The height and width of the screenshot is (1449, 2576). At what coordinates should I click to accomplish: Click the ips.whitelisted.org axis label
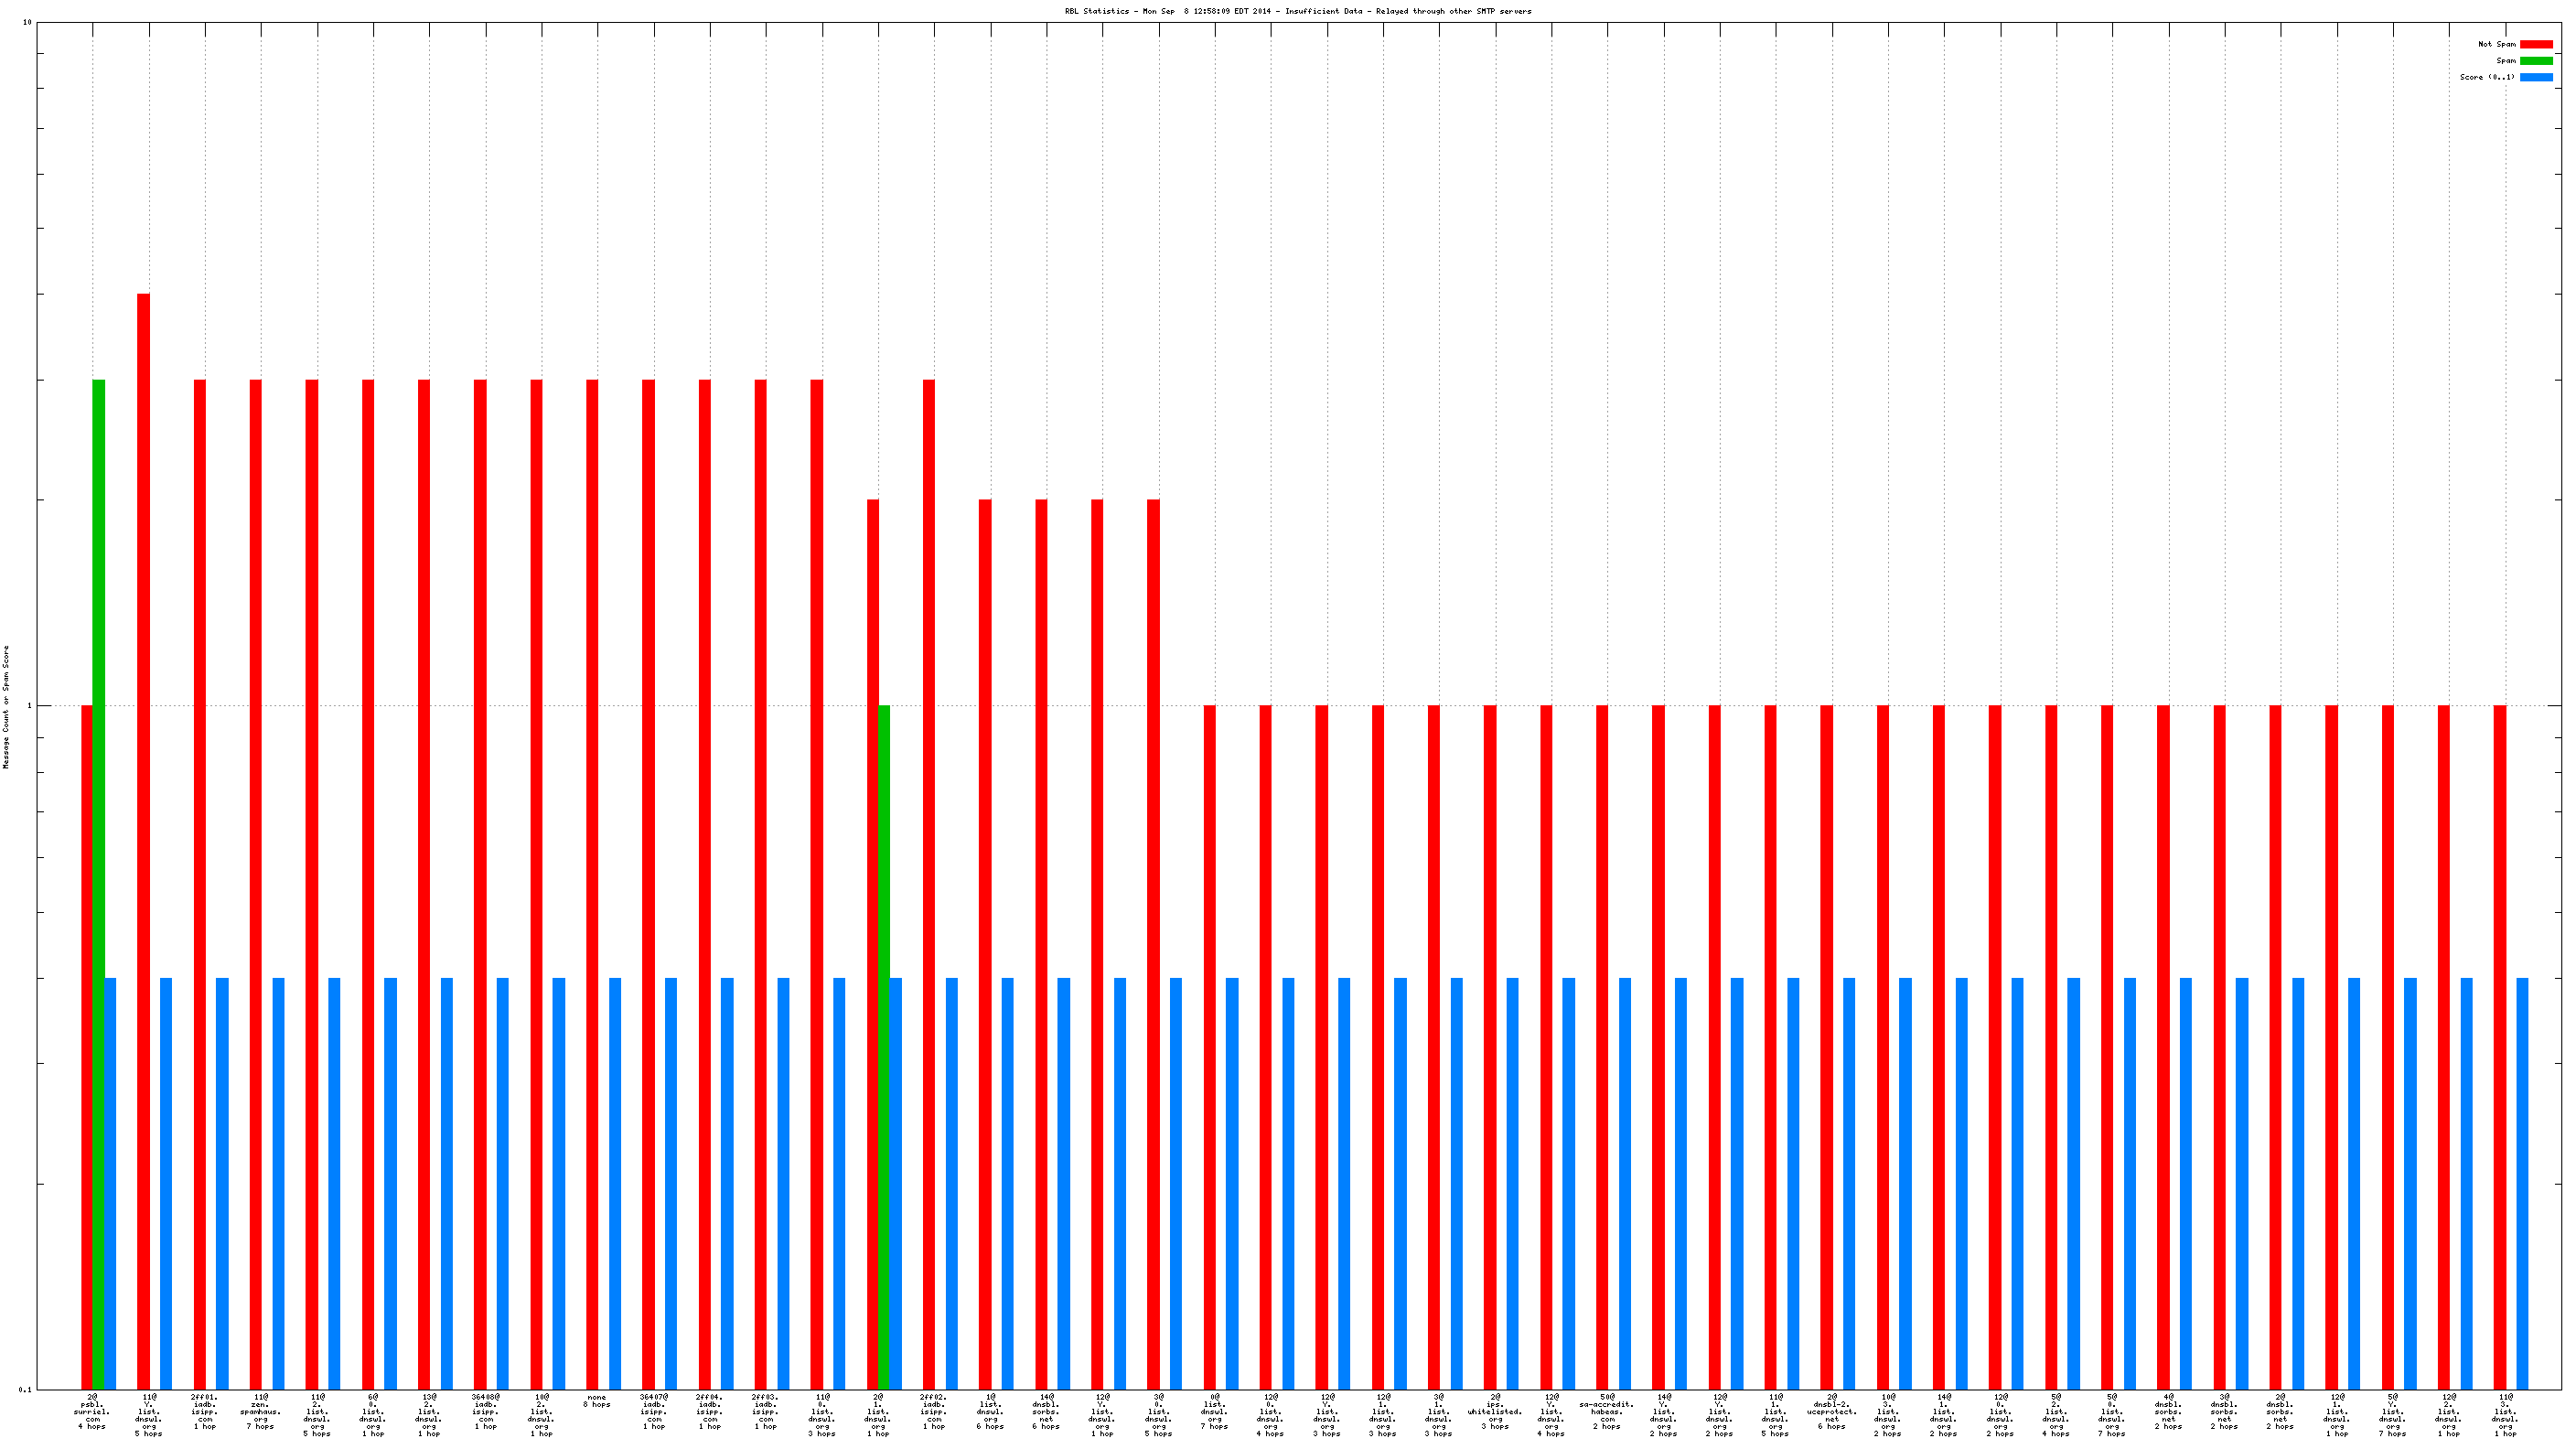tap(1494, 1411)
